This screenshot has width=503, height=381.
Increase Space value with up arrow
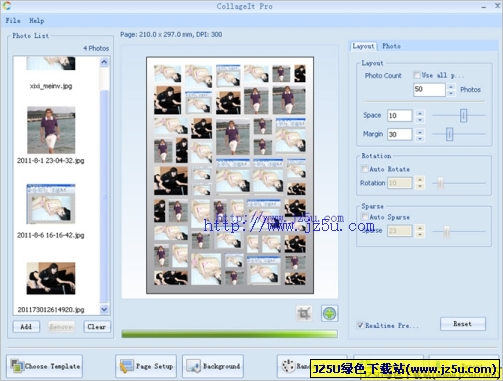(420, 113)
